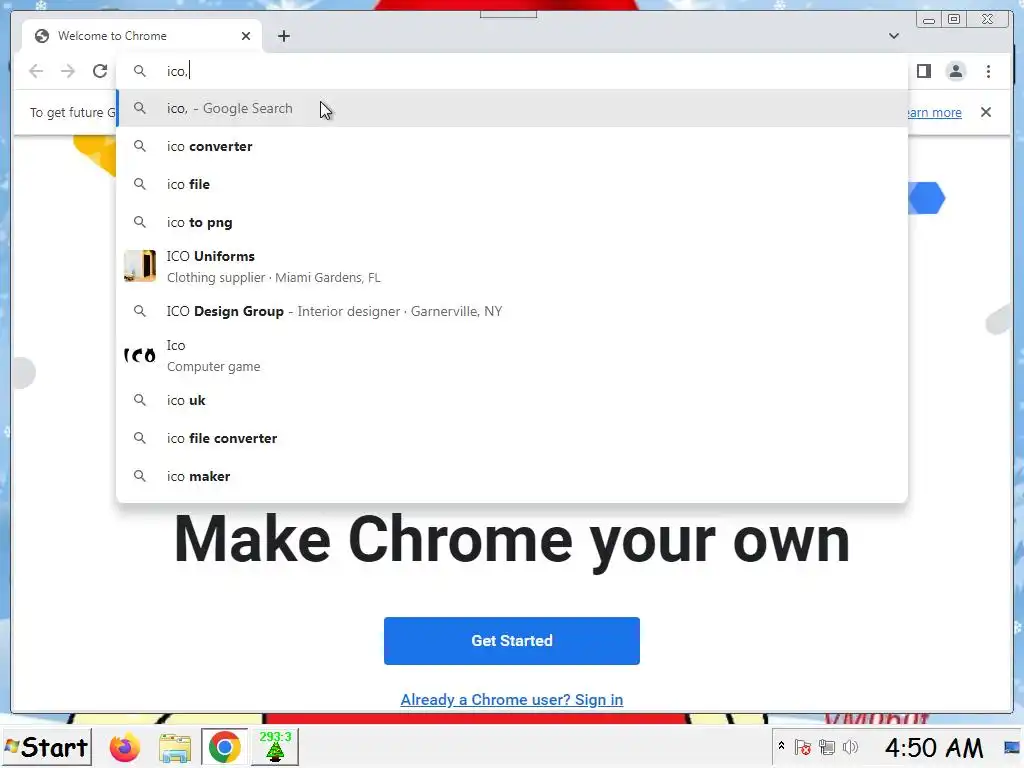The height and width of the screenshot is (768, 1024).
Task: Select the Welcome to Chrome tab
Action: pyautogui.click(x=142, y=36)
